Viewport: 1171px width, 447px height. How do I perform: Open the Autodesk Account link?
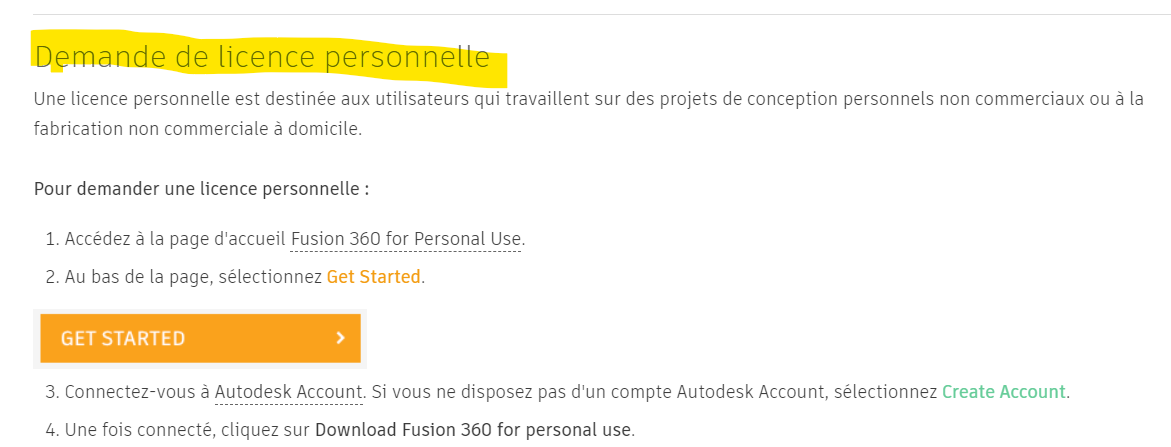[288, 391]
